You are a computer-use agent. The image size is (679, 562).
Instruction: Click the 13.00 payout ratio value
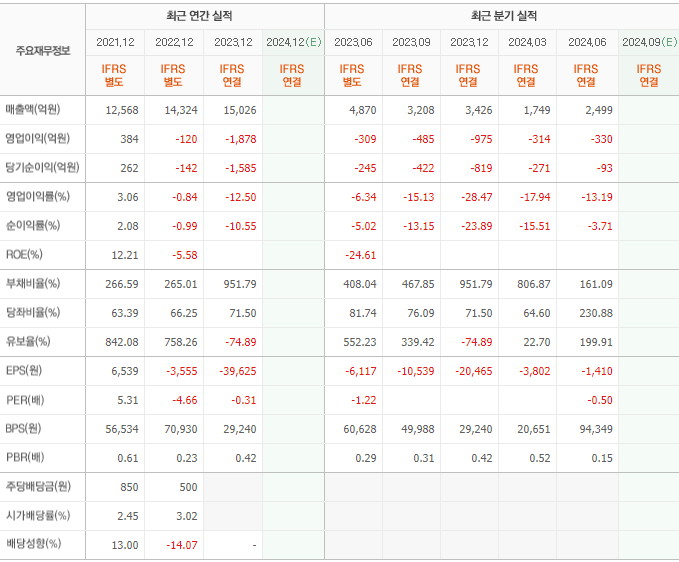point(125,546)
